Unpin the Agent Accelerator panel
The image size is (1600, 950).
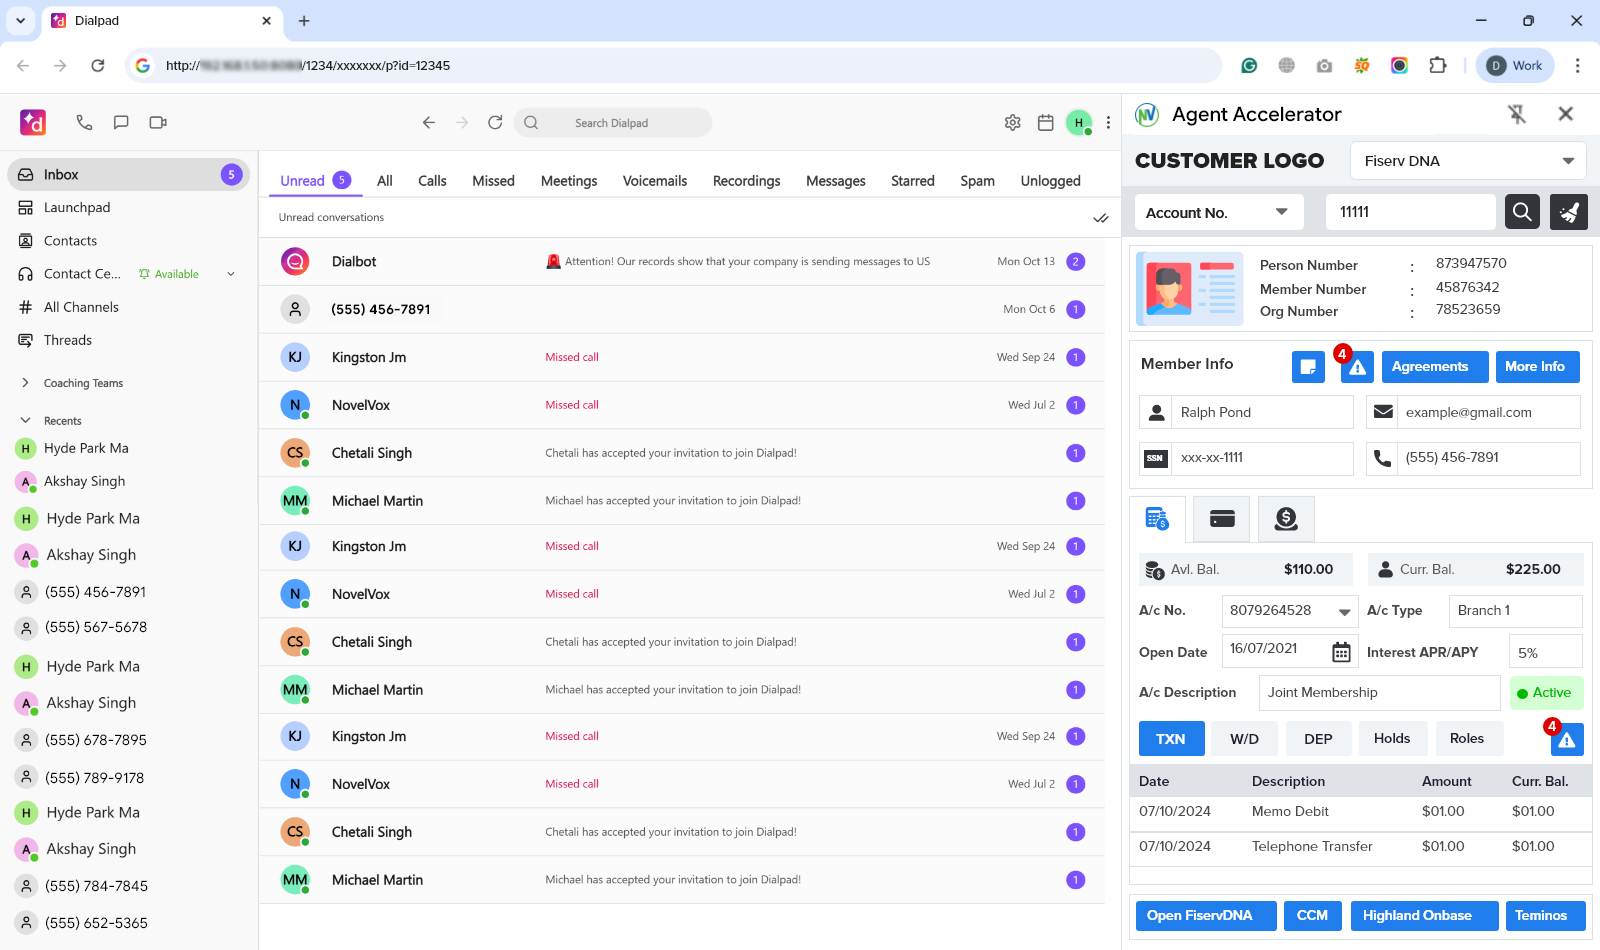pyautogui.click(x=1517, y=114)
